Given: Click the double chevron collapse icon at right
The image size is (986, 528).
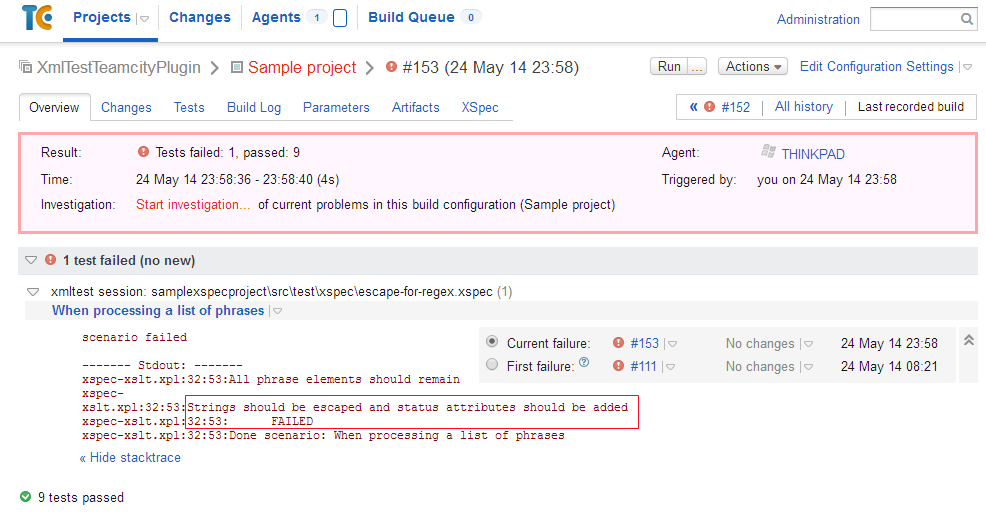Looking at the screenshot, I should tap(969, 340).
